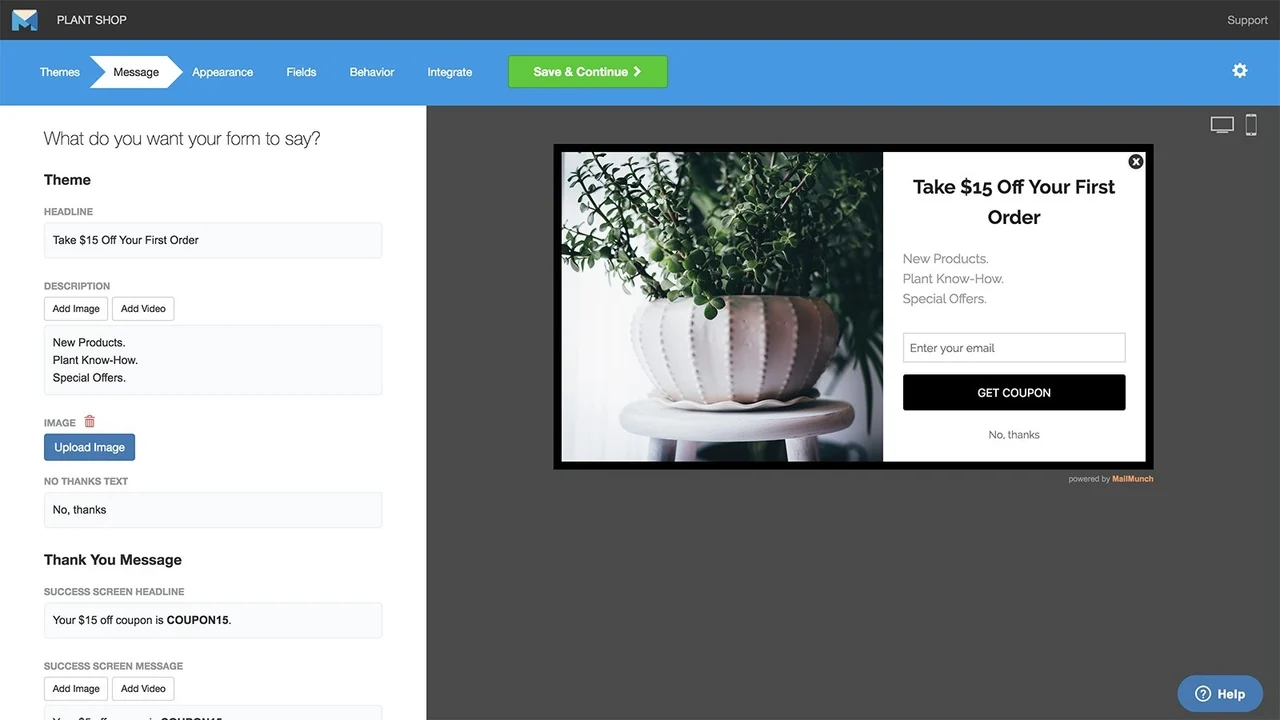
Task: Click the MailMunch logo in the top bar
Action: click(24, 19)
